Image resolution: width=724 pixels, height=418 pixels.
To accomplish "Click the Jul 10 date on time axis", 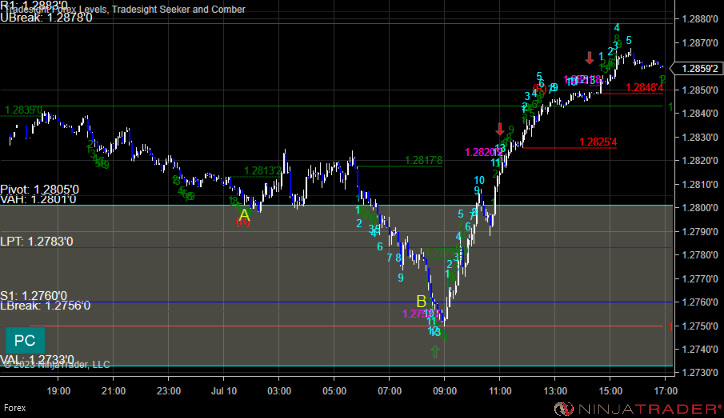I will [224, 391].
